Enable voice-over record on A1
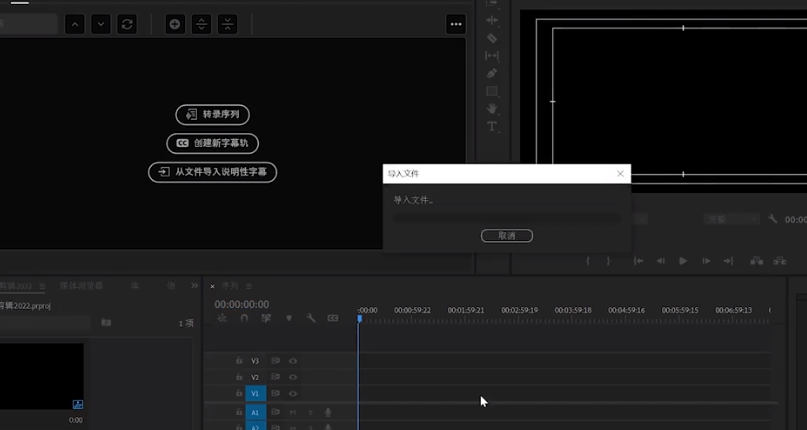The image size is (807, 430). pos(328,412)
